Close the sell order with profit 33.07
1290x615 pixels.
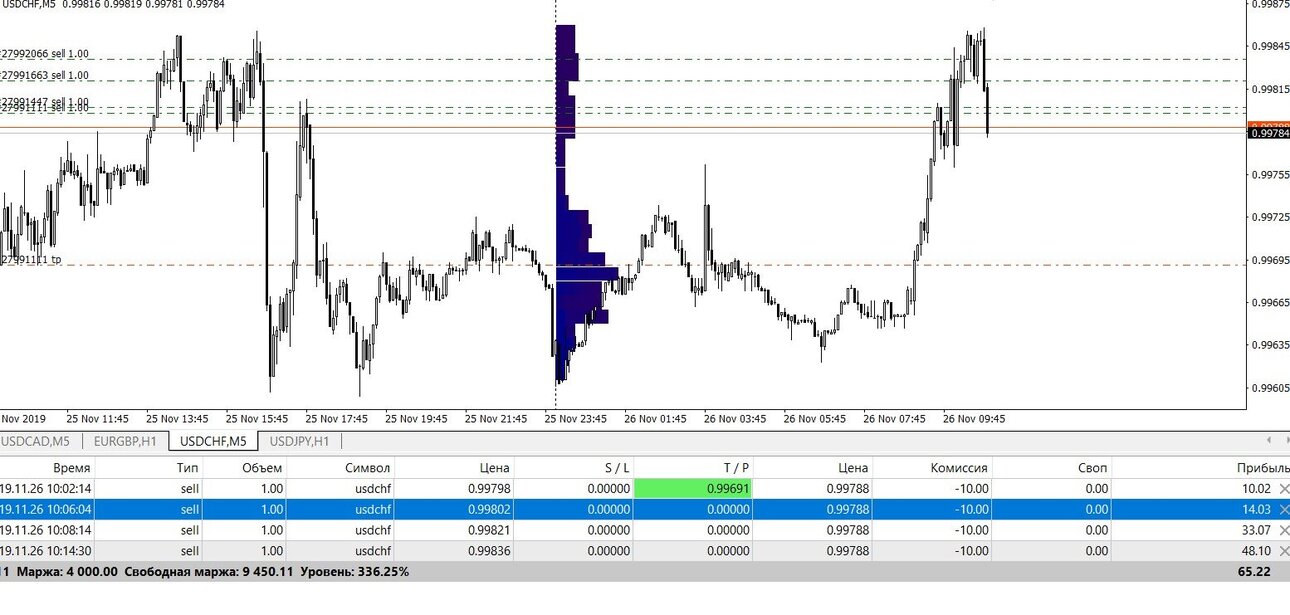(x=1284, y=530)
